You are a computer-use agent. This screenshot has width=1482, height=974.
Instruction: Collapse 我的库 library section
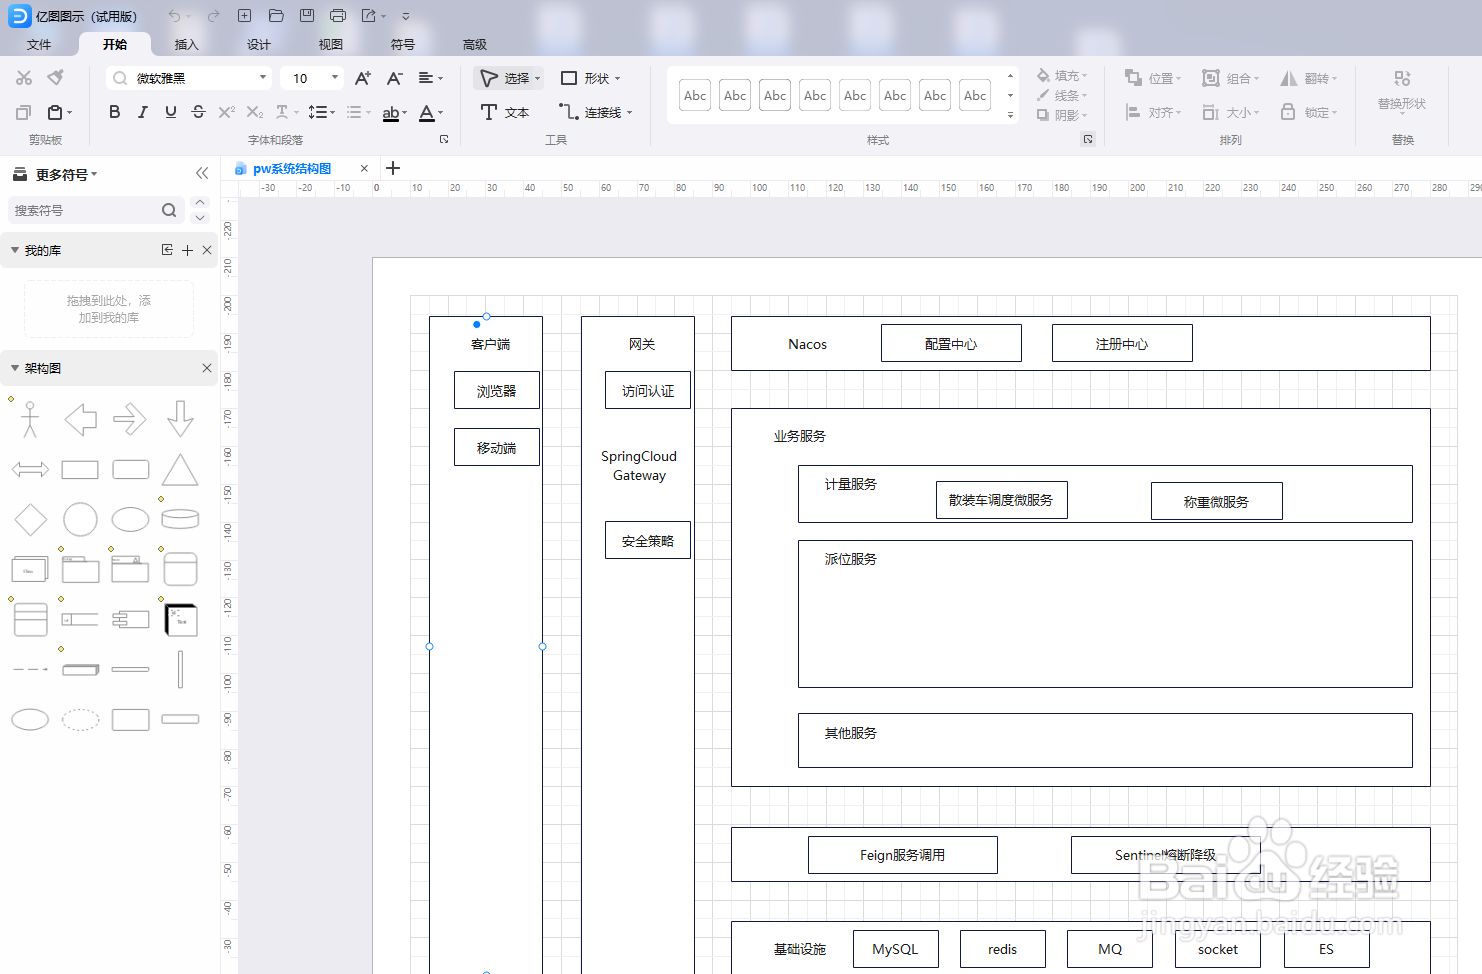coord(15,250)
